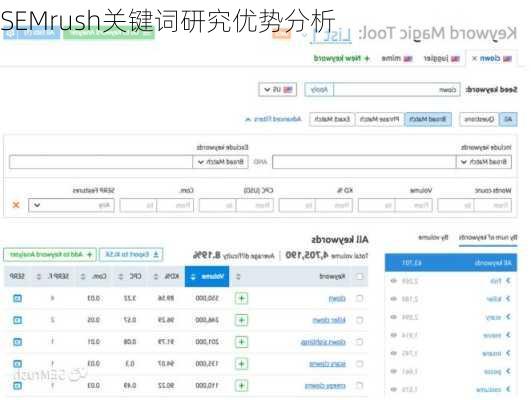The image size is (531, 400).
Task: Click Export to XLSX button
Action: (131, 255)
